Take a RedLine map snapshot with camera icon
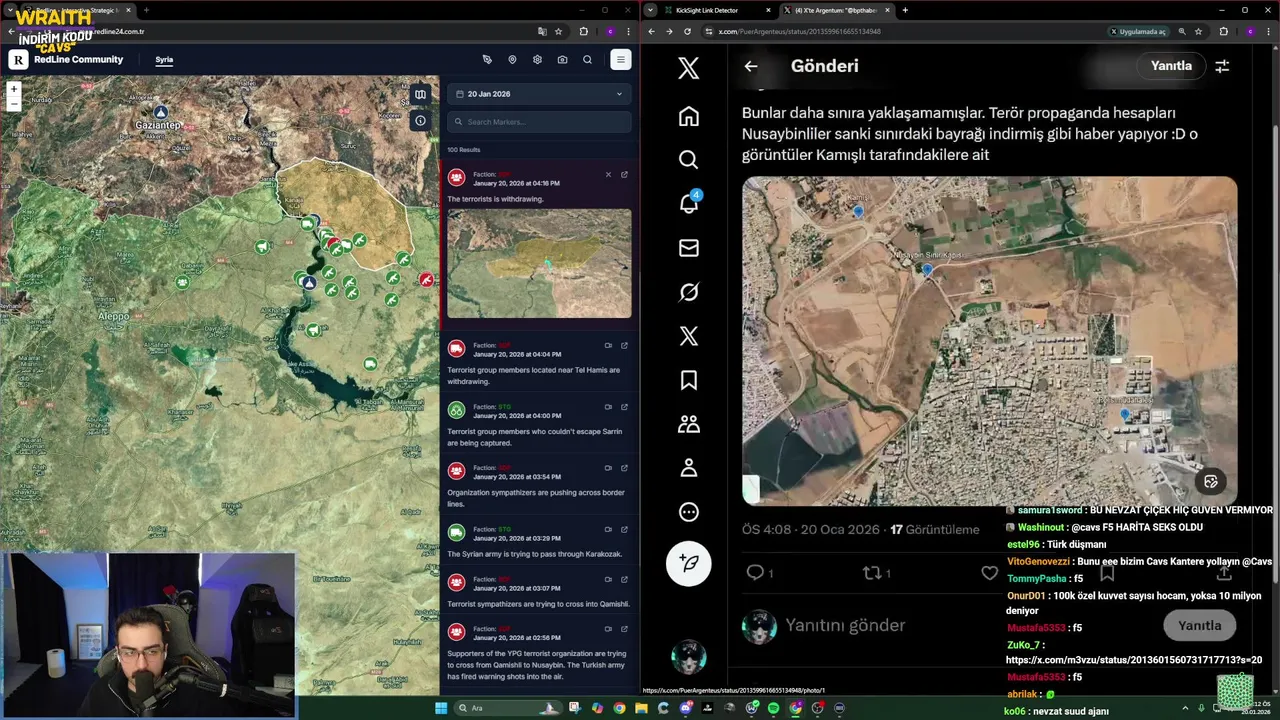 562,60
